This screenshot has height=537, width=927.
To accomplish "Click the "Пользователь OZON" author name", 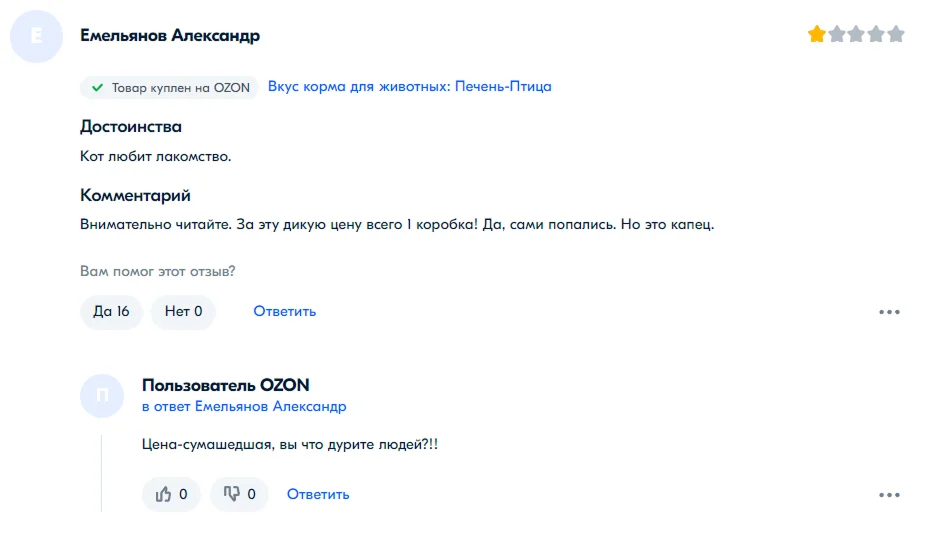I will pos(226,385).
